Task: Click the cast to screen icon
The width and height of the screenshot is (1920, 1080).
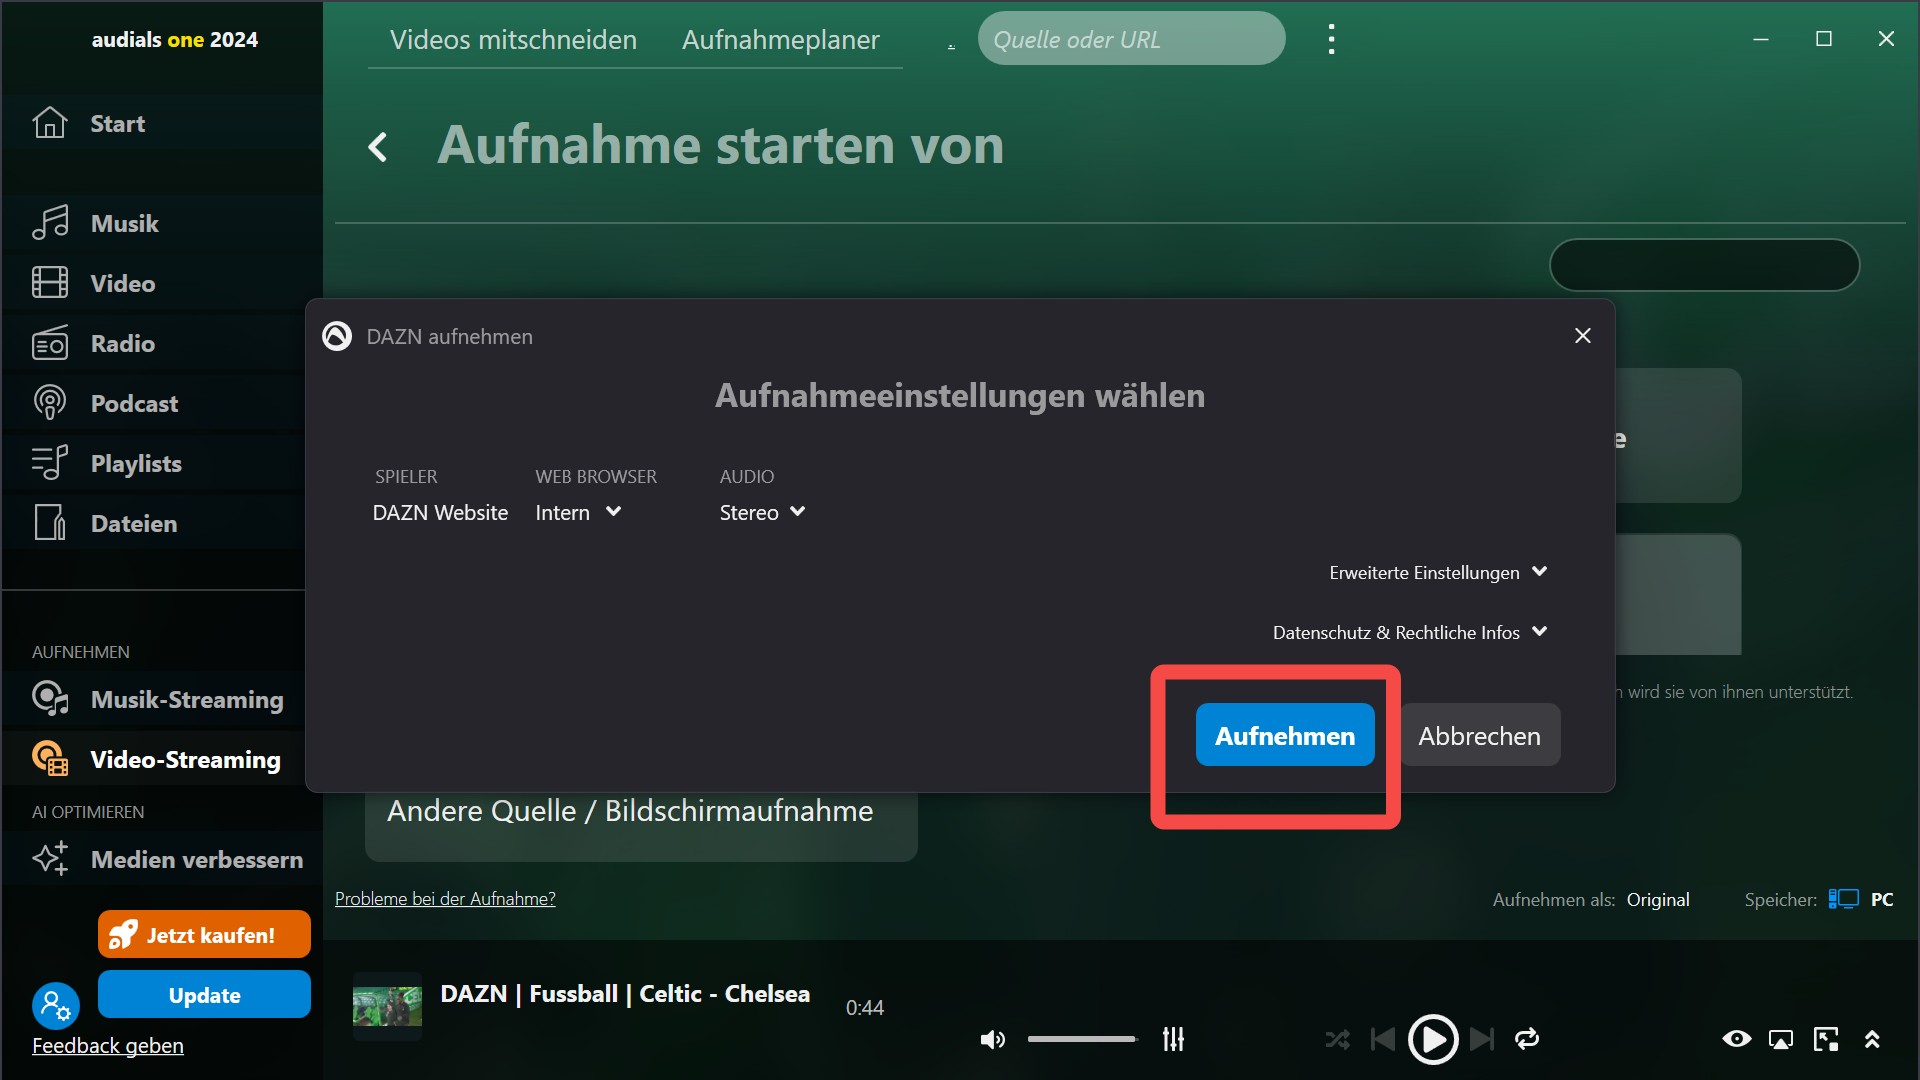Action: coord(1781,1040)
